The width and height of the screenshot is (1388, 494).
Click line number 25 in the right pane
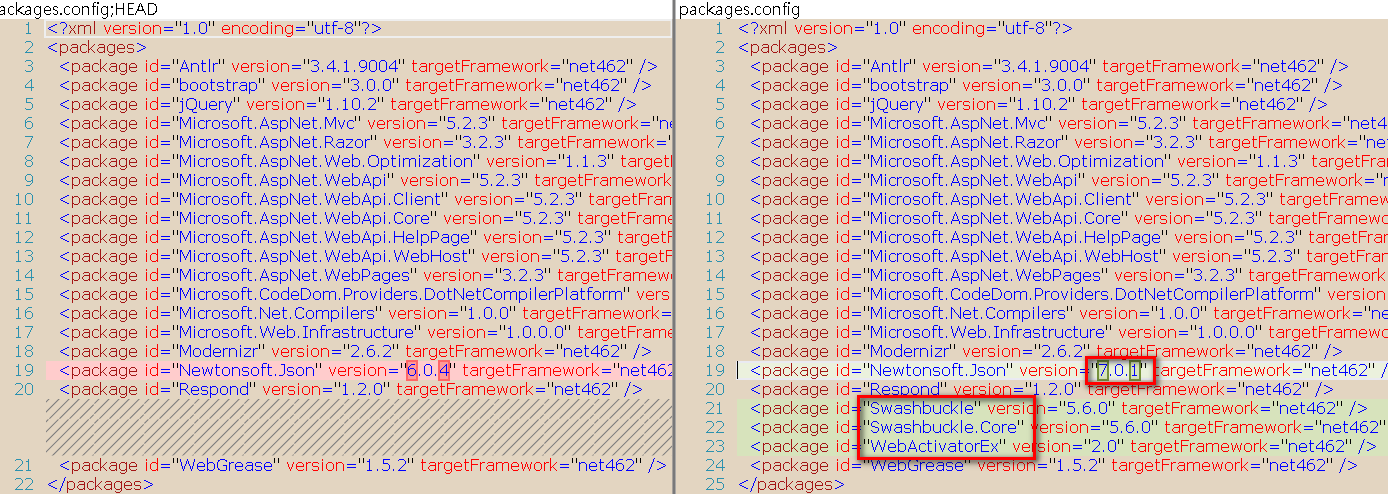coord(715,485)
